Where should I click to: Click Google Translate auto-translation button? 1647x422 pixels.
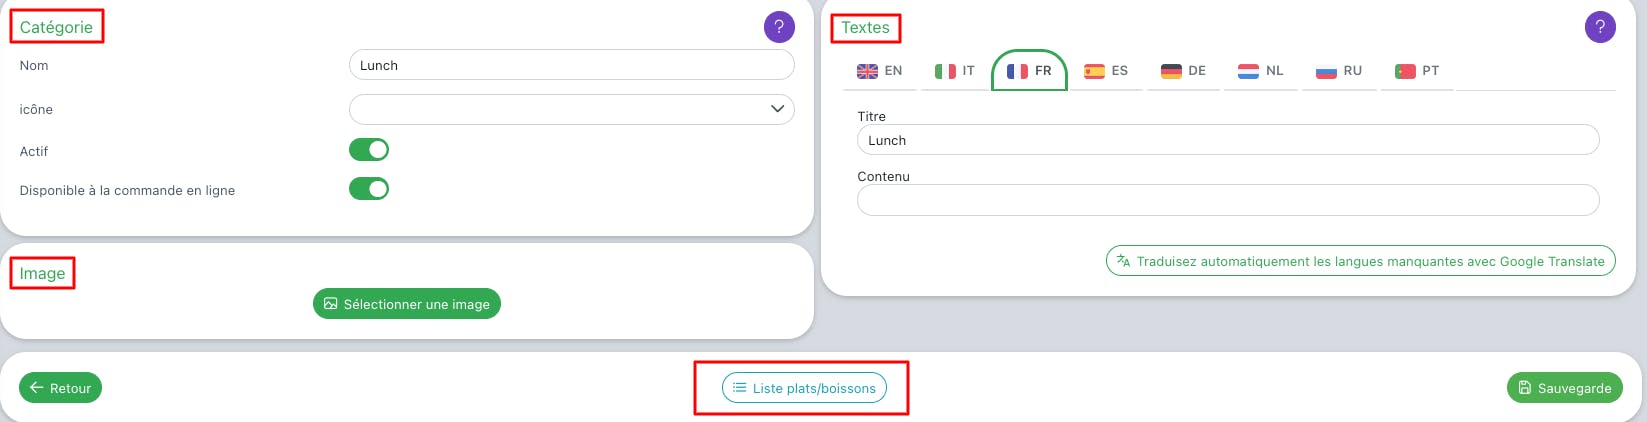point(1360,261)
